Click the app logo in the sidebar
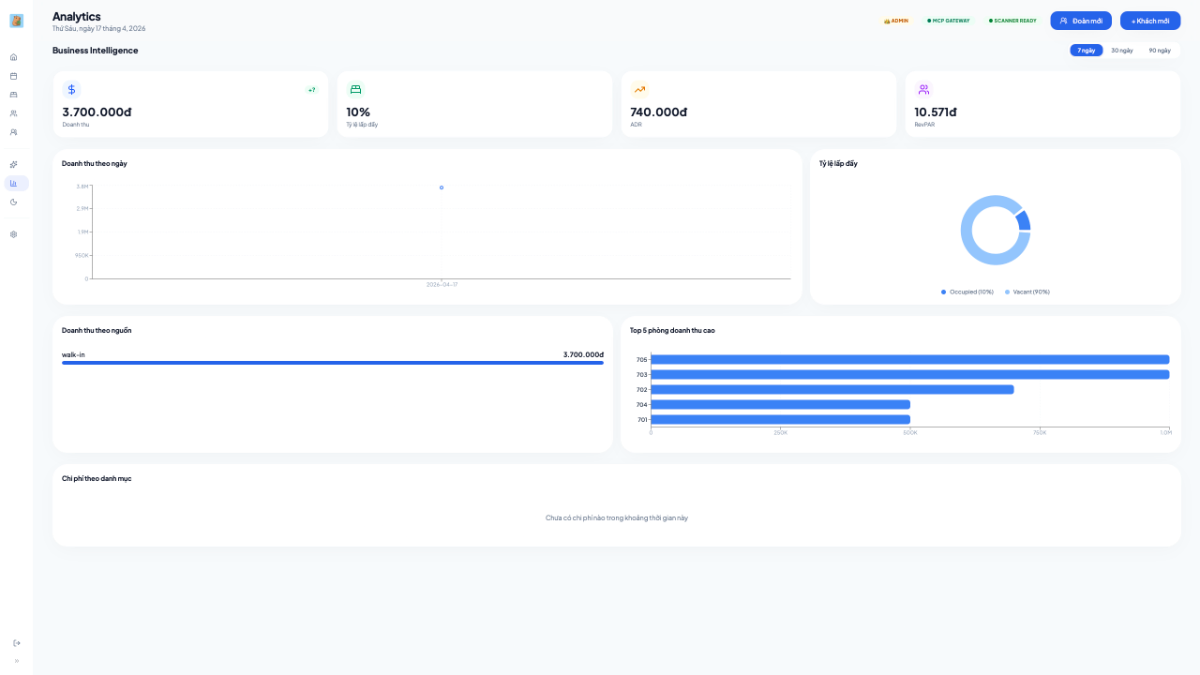This screenshot has height=675, width=1200. point(16,20)
